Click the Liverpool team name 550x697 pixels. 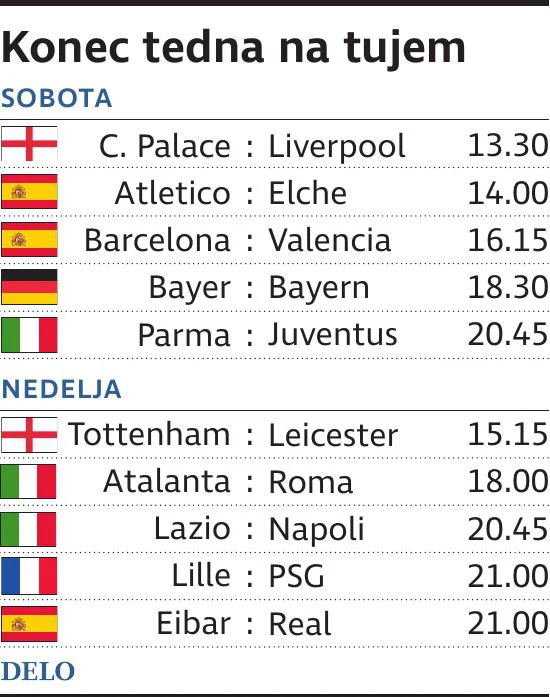(337, 146)
